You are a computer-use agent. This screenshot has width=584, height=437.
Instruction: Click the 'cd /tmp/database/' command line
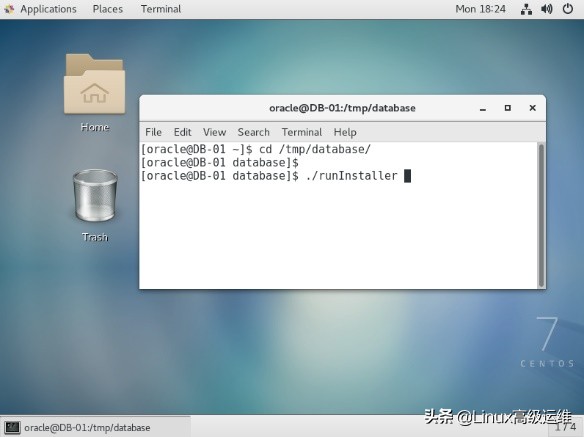315,149
